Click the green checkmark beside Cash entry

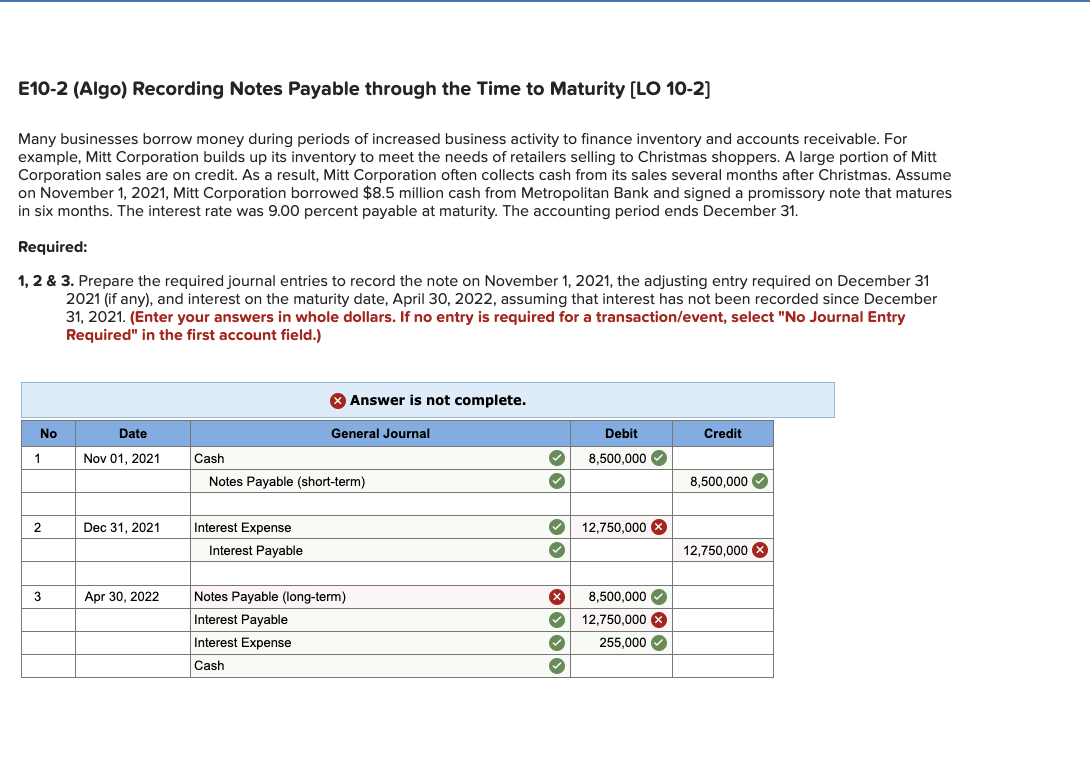(557, 459)
